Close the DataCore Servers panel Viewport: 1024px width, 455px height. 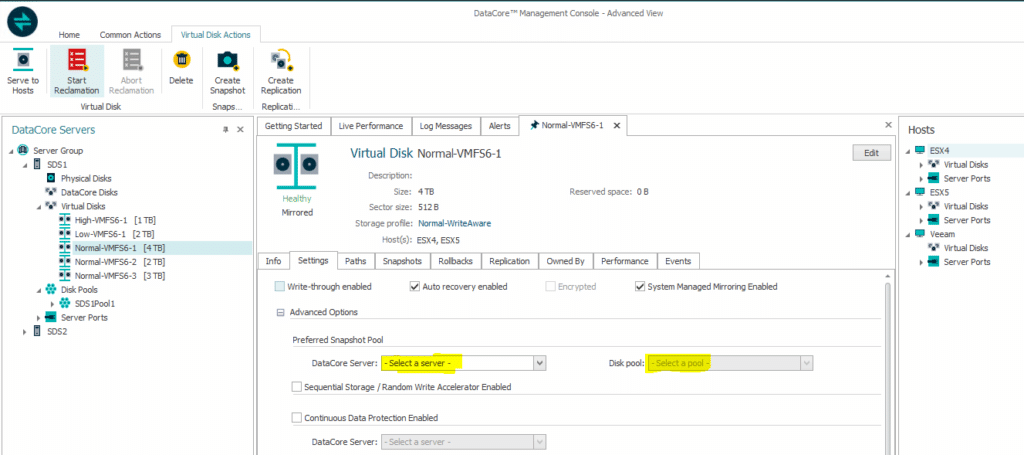240,130
